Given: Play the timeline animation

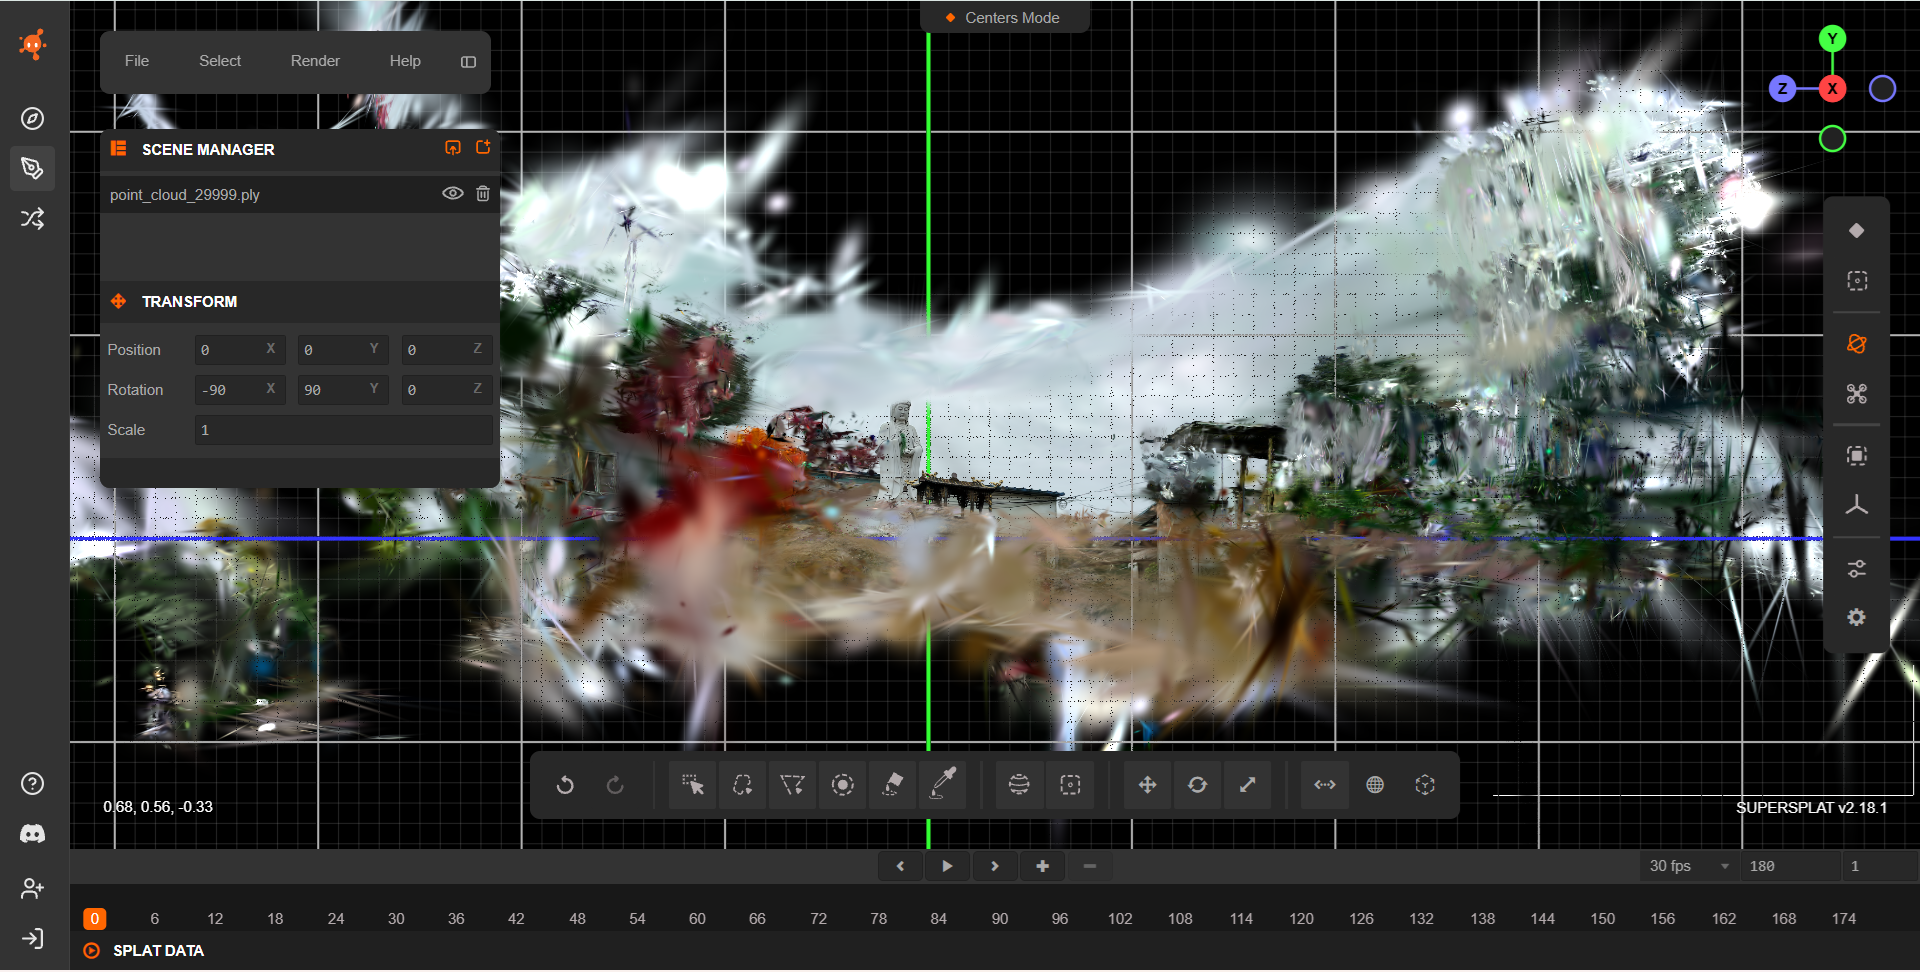Looking at the screenshot, I should tap(947, 866).
